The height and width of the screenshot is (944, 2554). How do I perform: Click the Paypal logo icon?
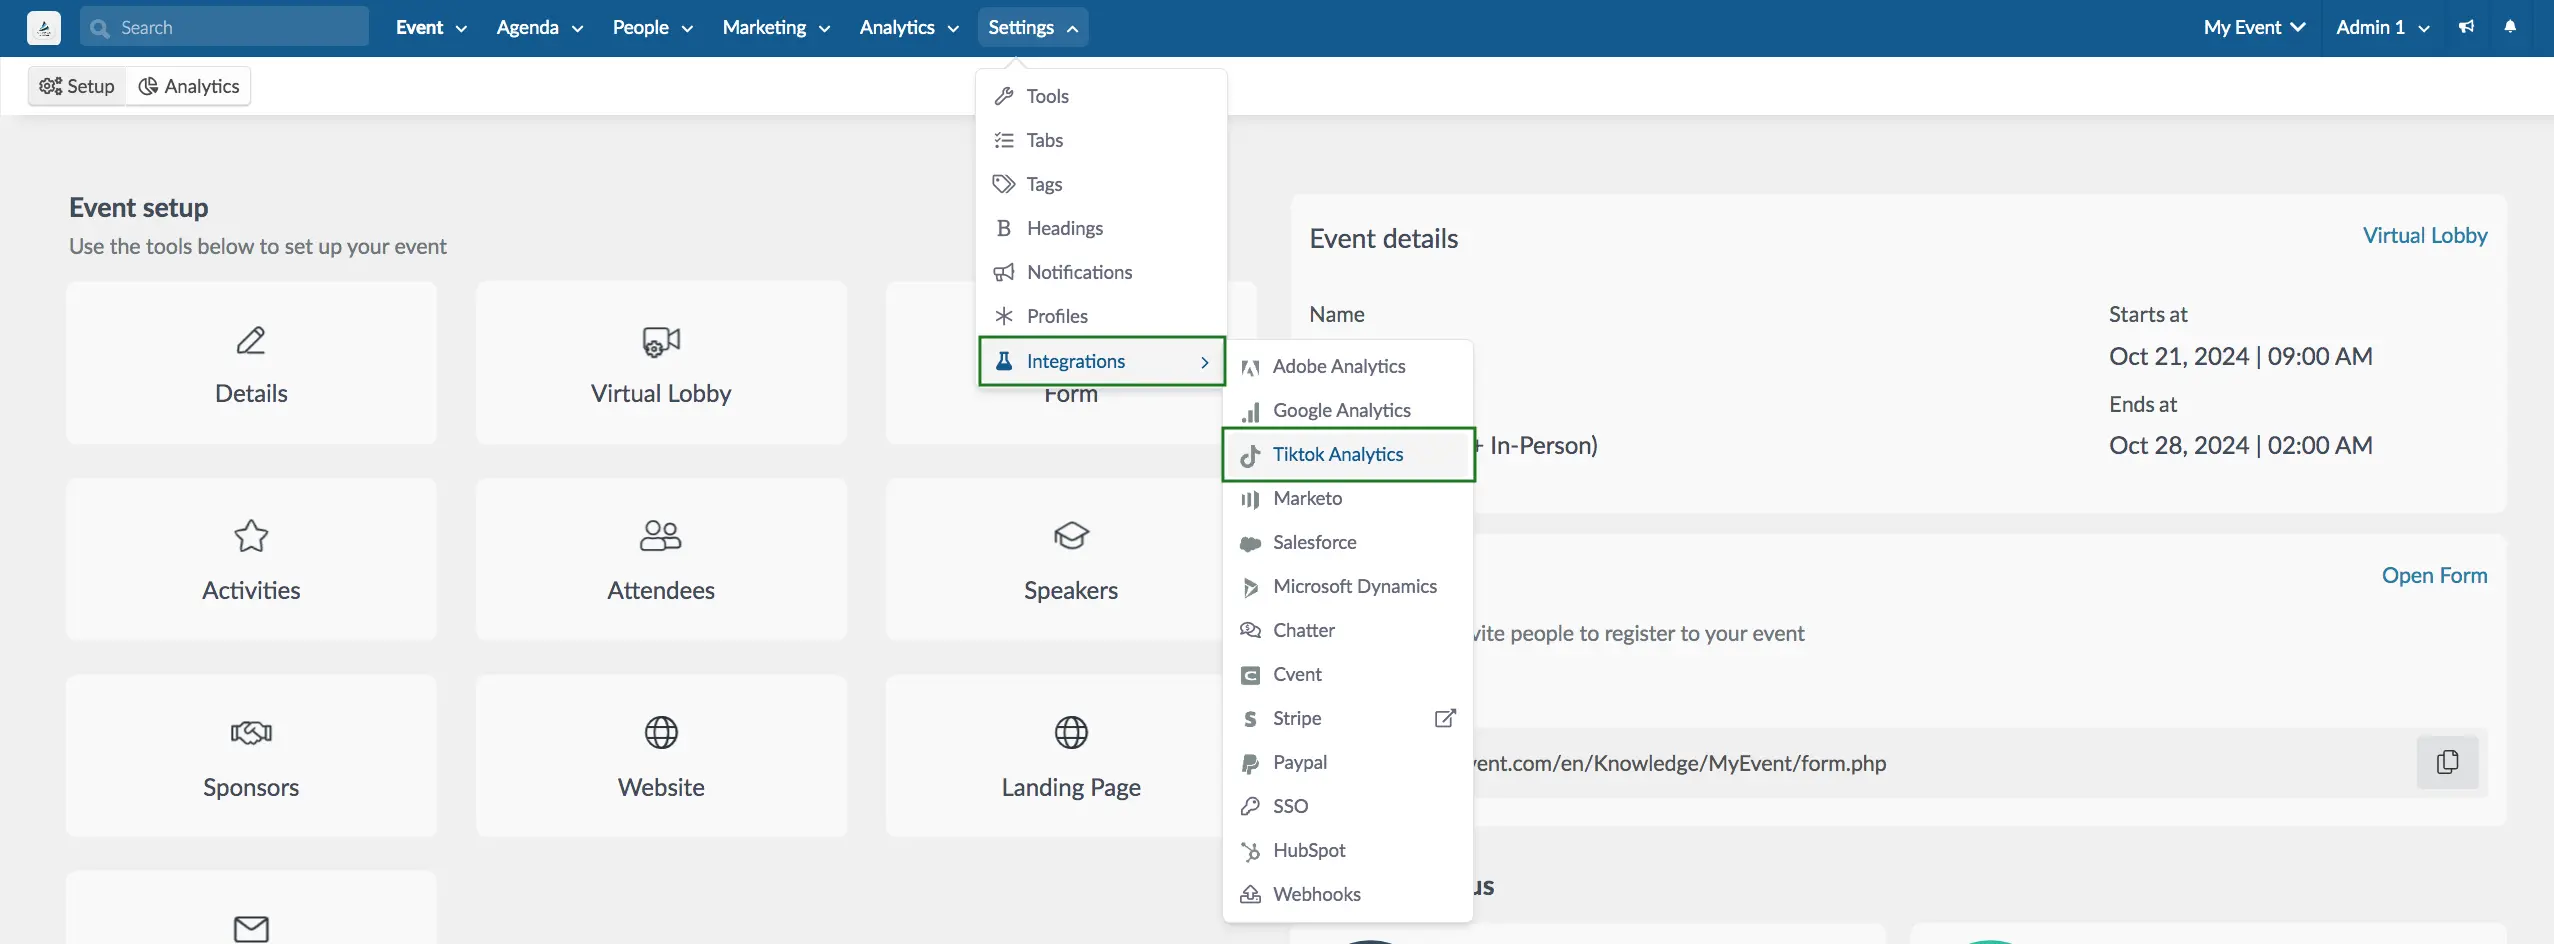coord(1250,763)
